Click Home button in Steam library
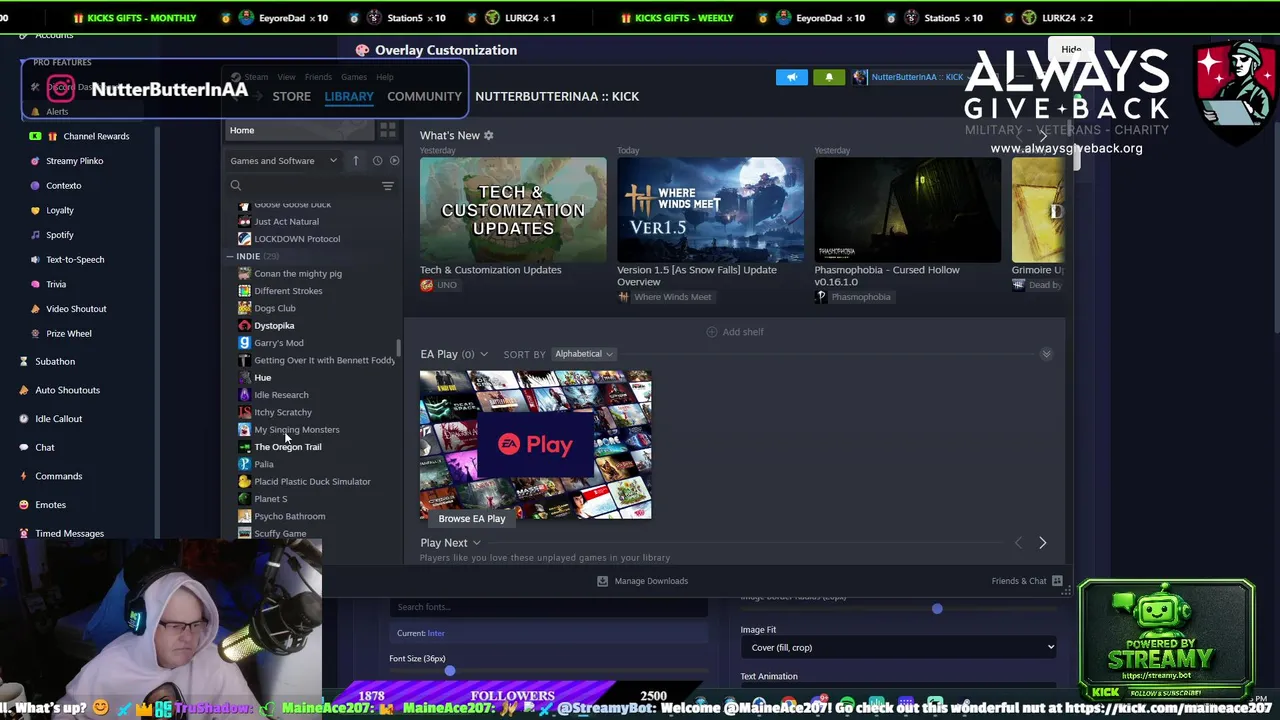The height and width of the screenshot is (720, 1280). click(298, 130)
